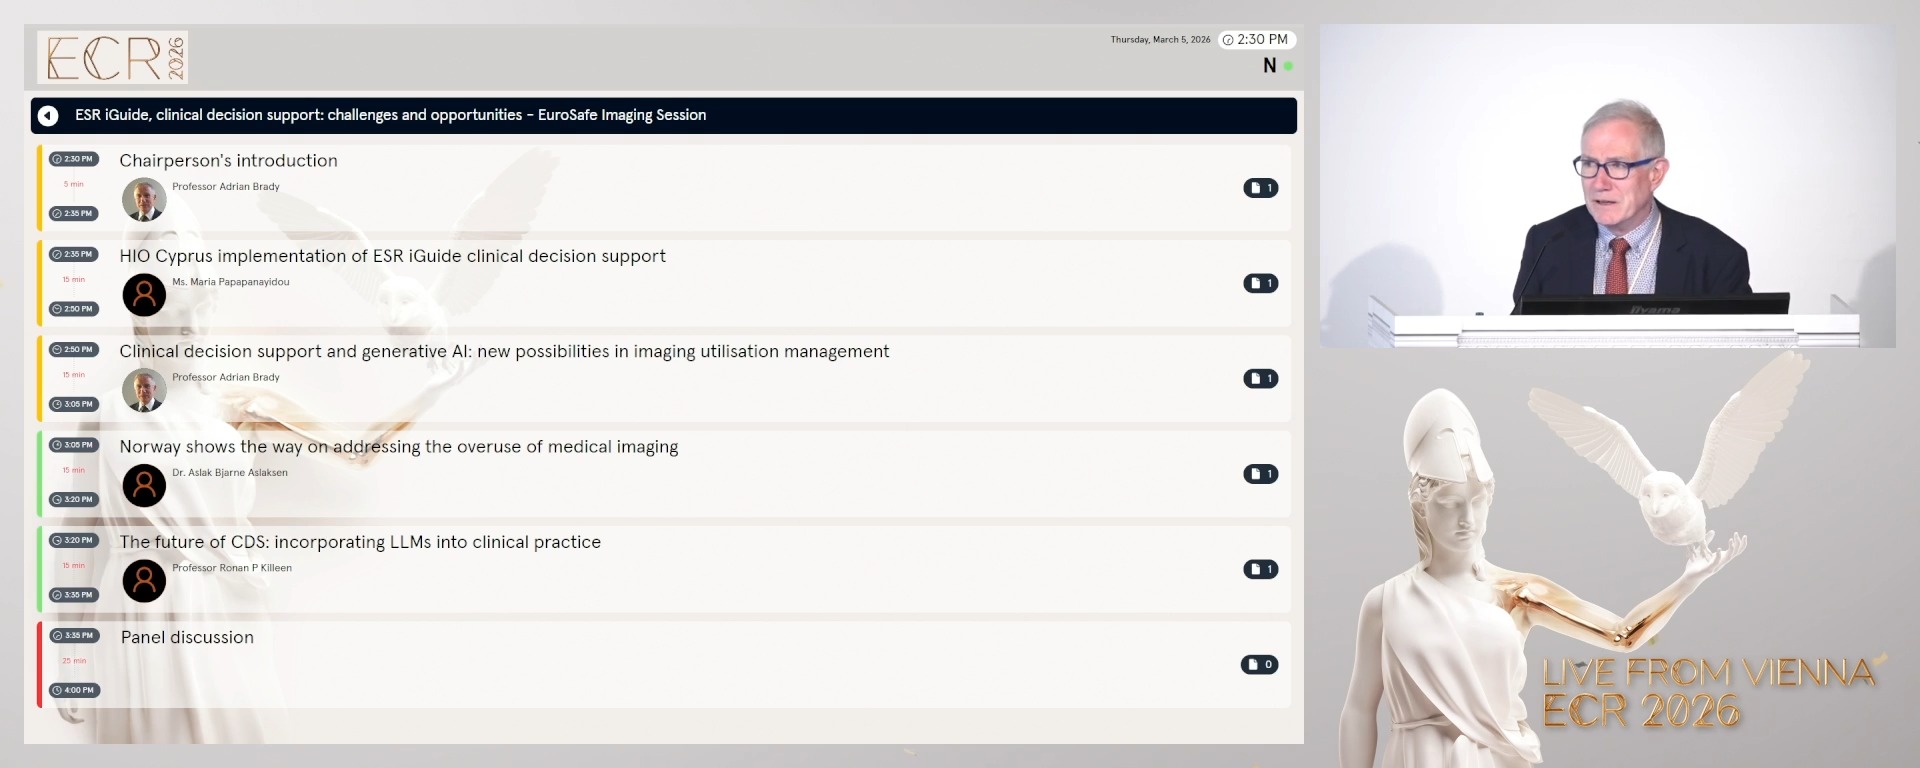The image size is (1920, 768).
Task: Click Adrian Brady's photo in Chairperson's introduction
Action: coord(144,200)
